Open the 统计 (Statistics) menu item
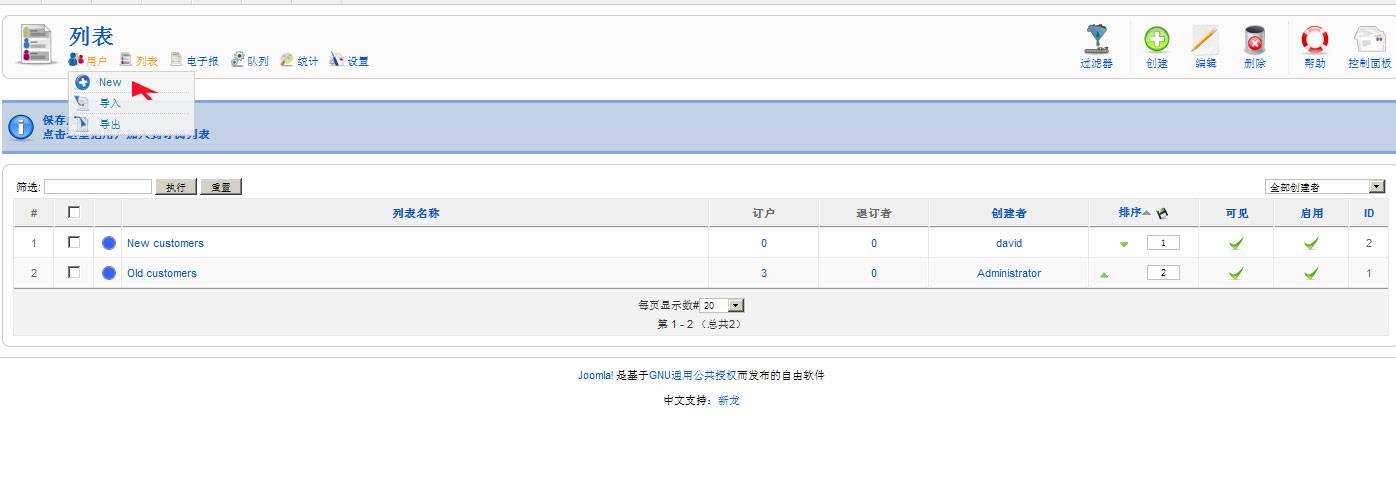This screenshot has width=1396, height=488. pyautogui.click(x=300, y=61)
